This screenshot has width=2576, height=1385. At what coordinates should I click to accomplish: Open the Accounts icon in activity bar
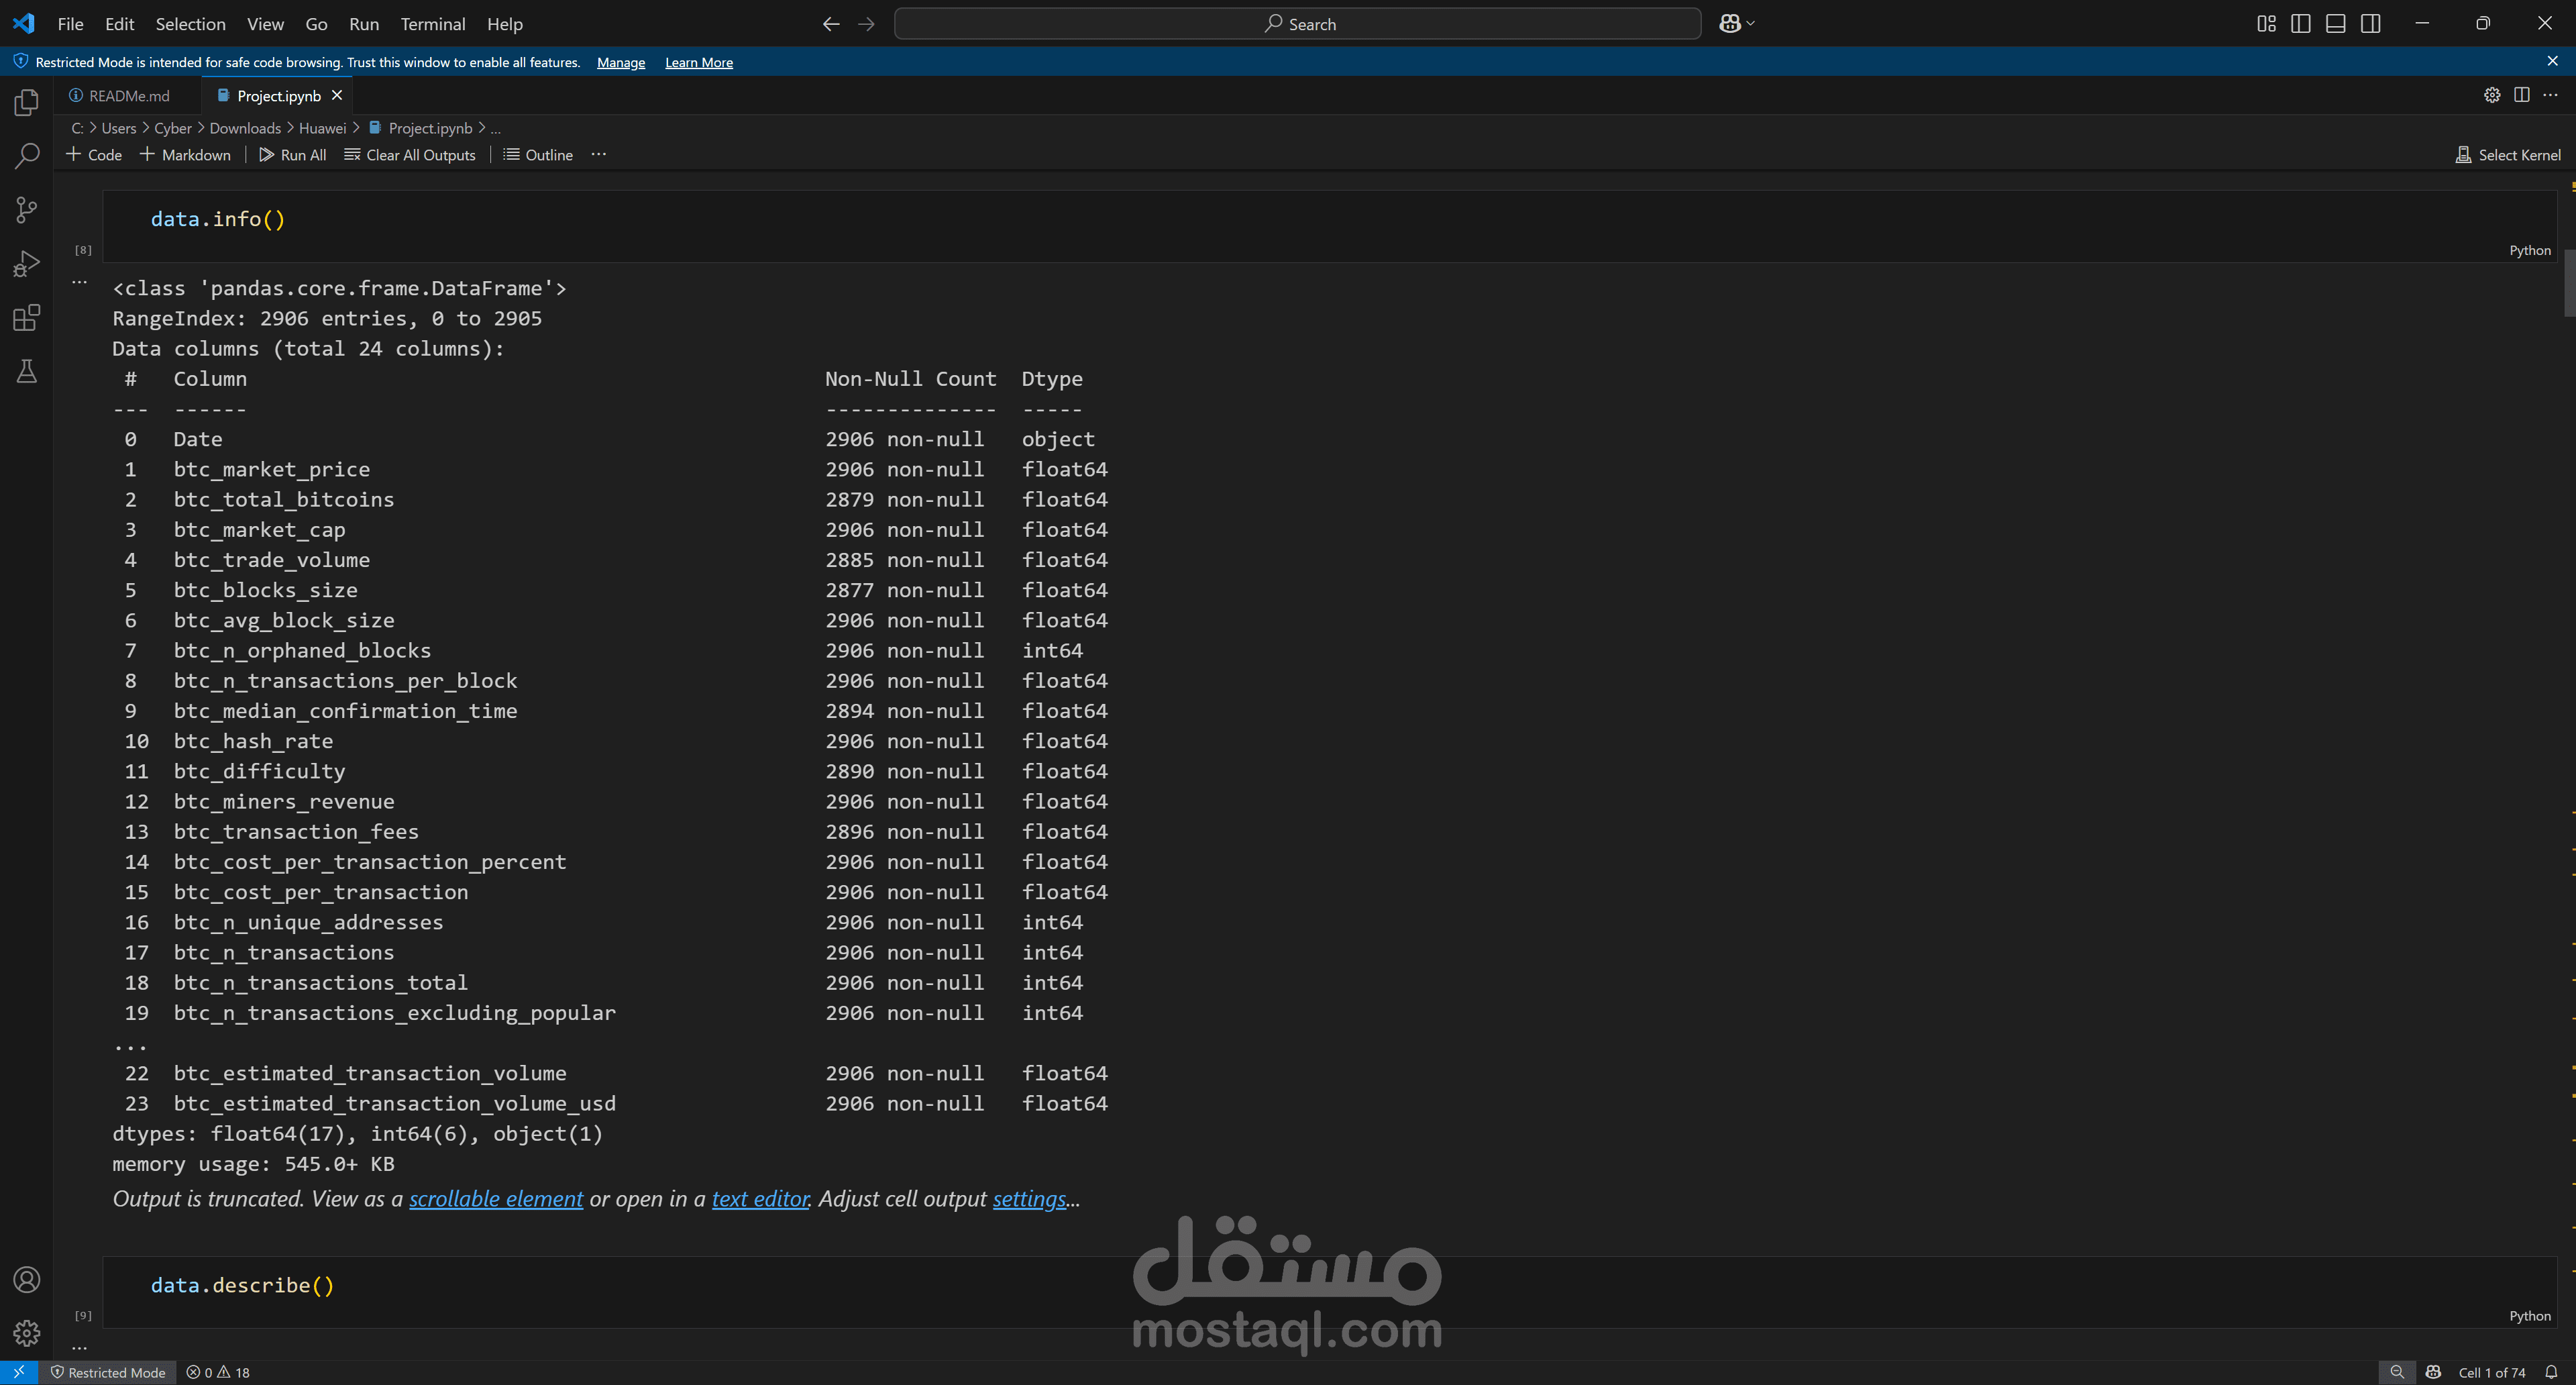click(27, 1280)
